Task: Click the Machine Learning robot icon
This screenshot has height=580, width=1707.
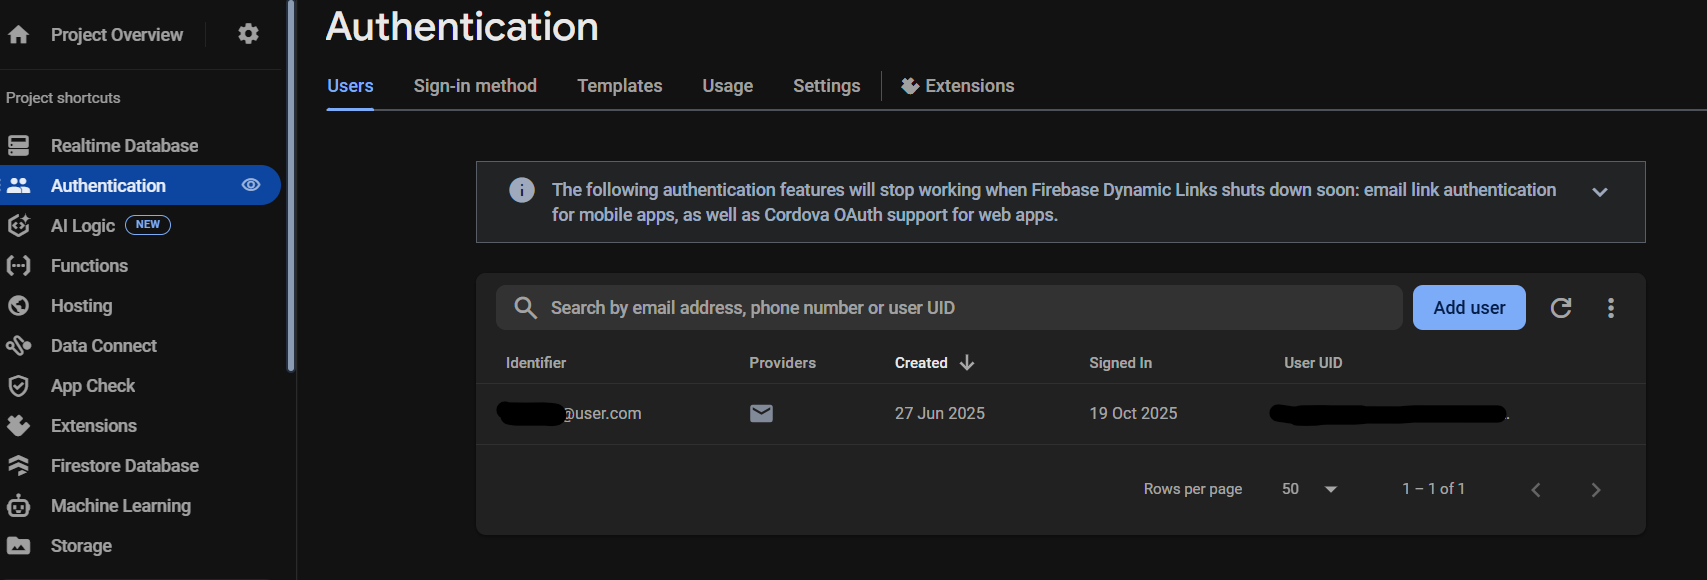Action: 19,506
